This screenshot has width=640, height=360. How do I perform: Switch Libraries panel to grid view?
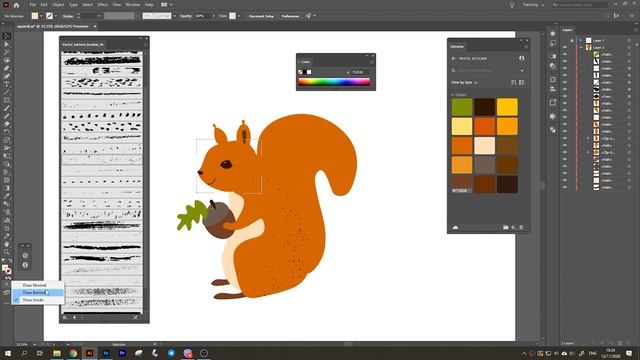522,82
